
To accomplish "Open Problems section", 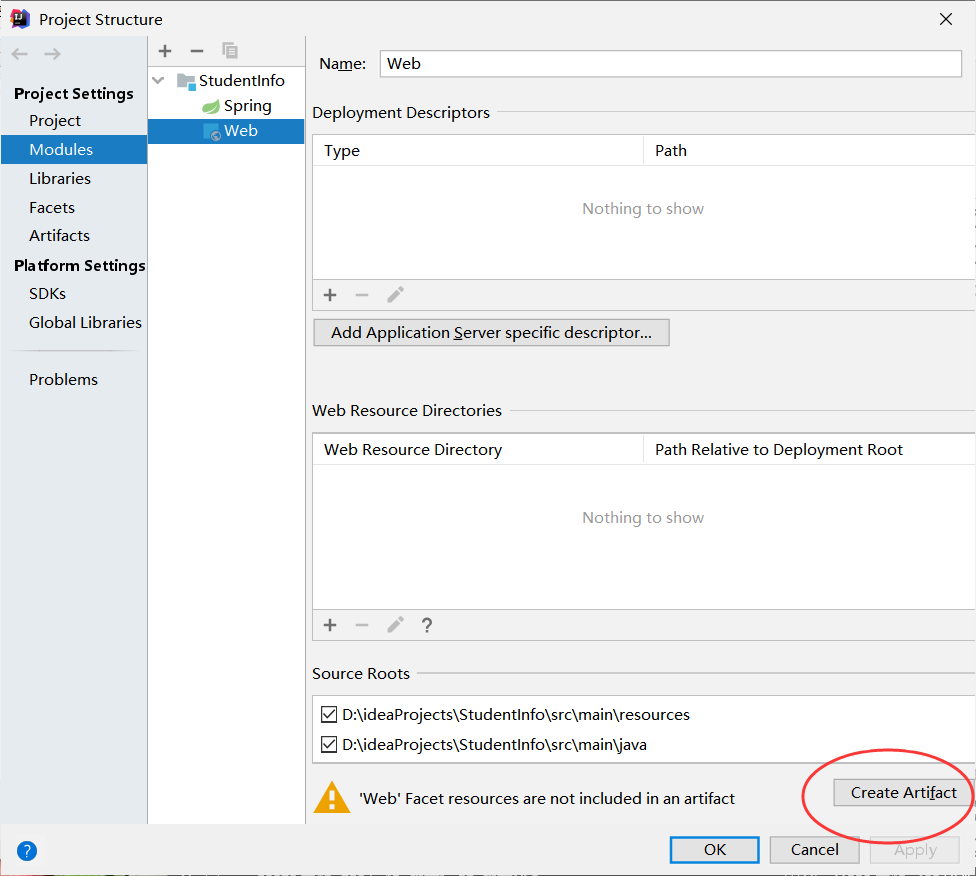I will click(63, 380).
